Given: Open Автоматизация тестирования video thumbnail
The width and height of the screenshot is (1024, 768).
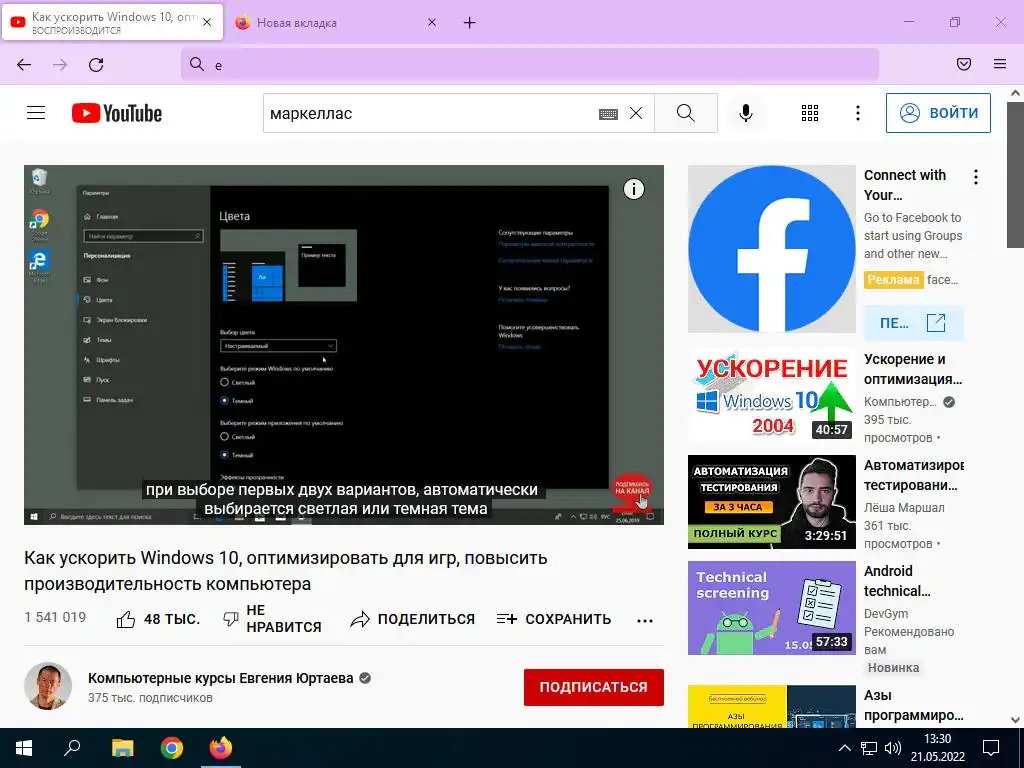Looking at the screenshot, I should 772,502.
